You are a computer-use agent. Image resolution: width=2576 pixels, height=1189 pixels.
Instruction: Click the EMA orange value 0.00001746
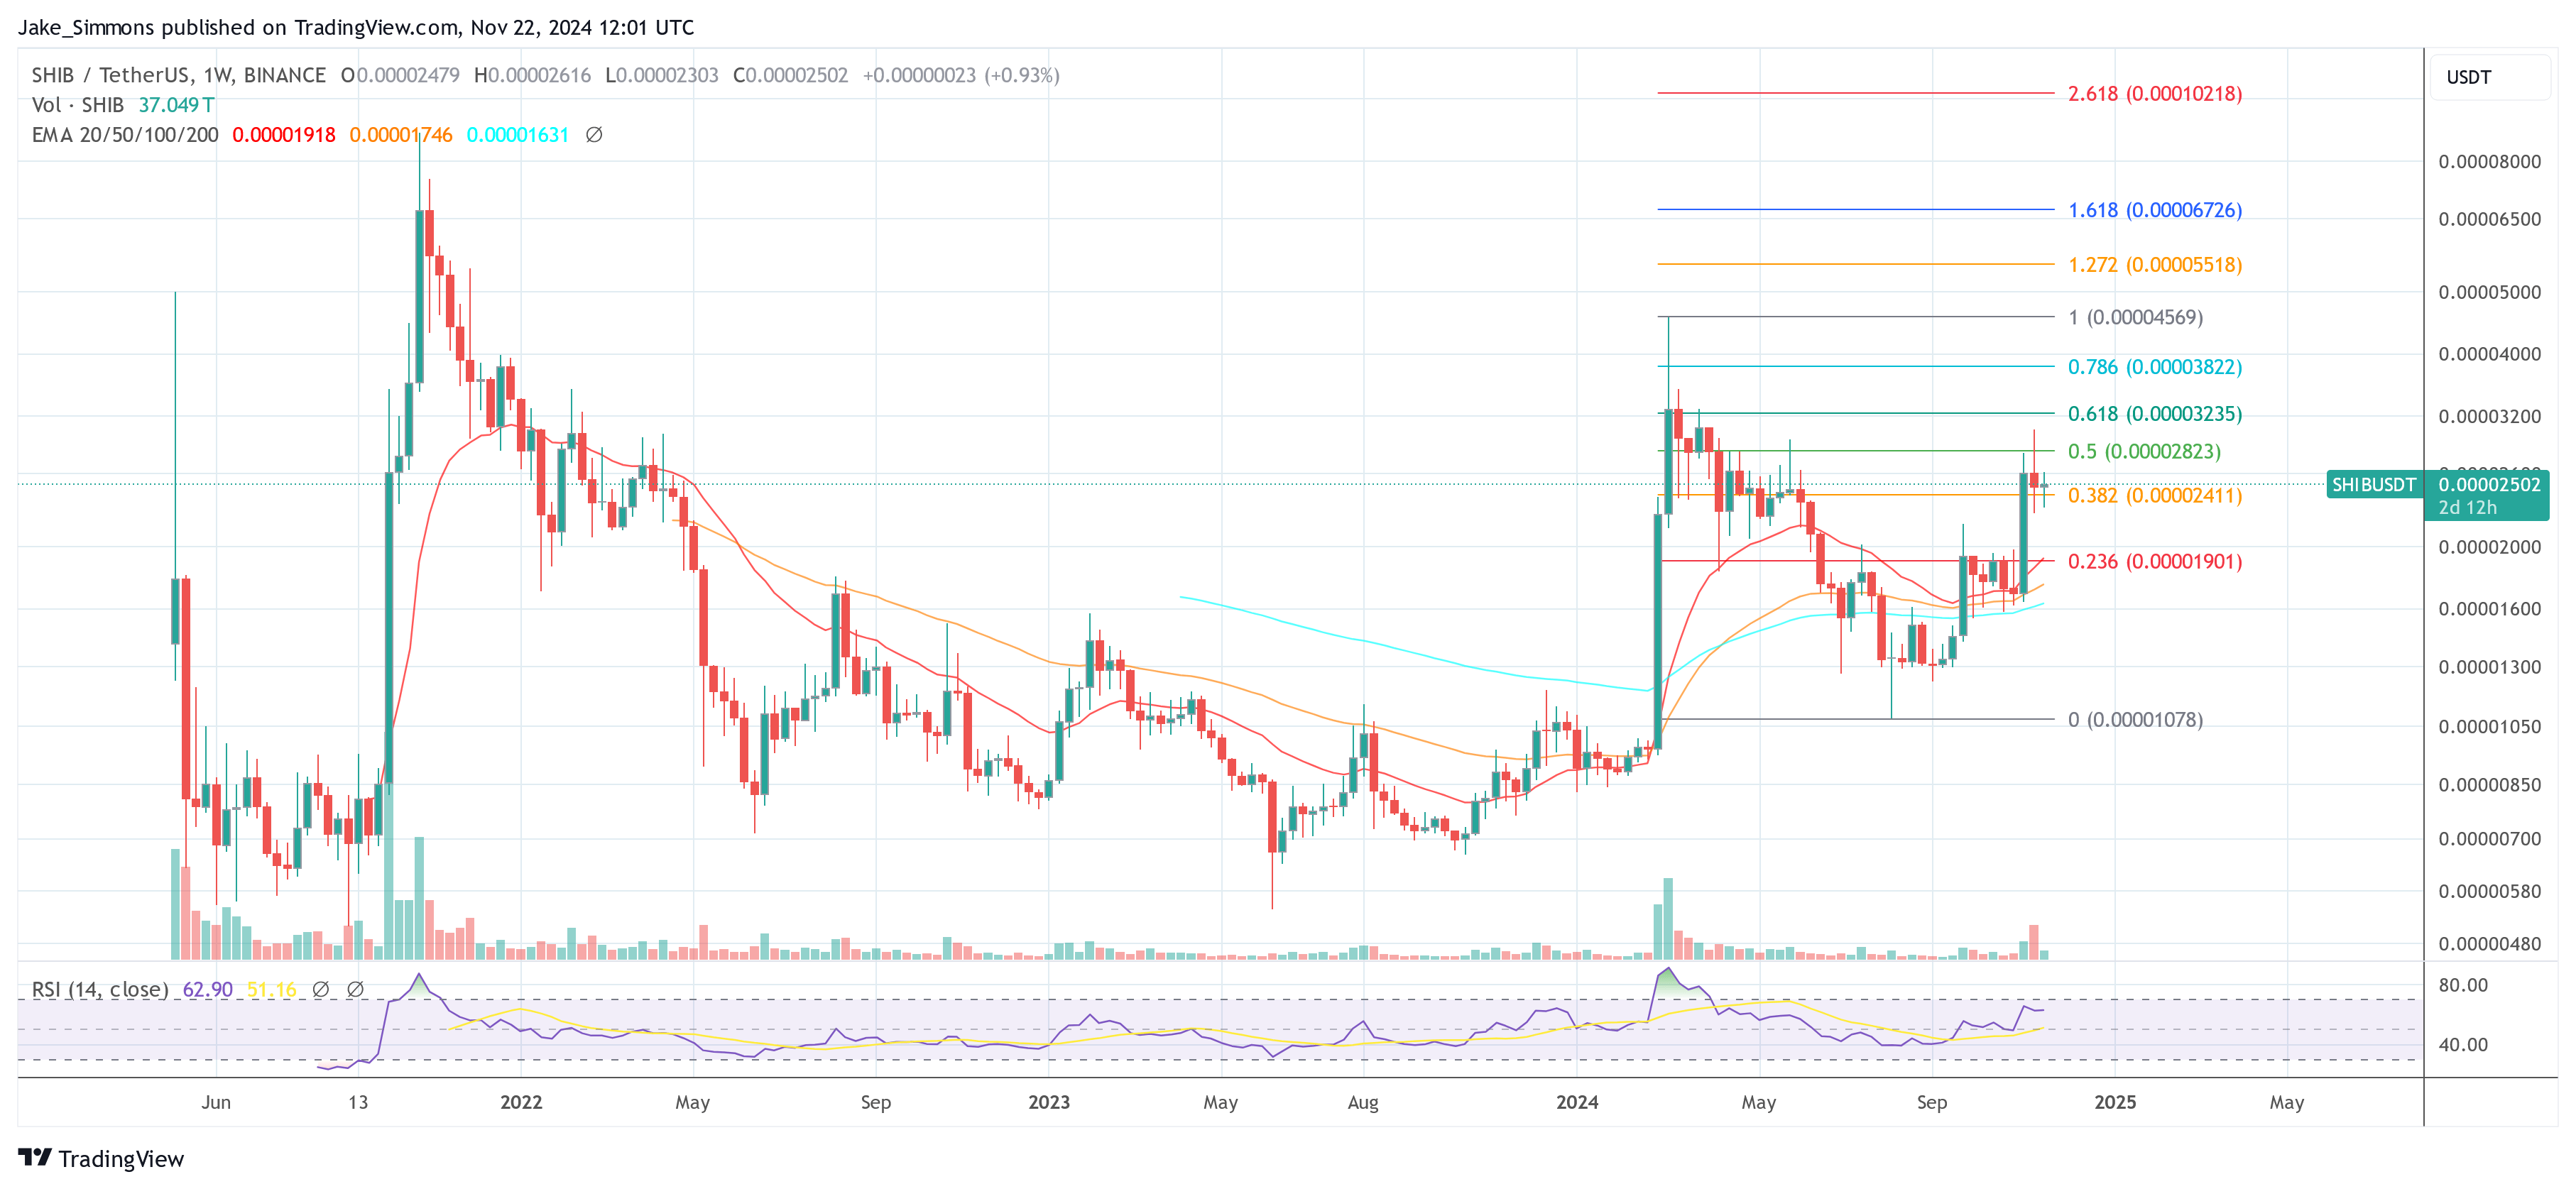click(401, 135)
